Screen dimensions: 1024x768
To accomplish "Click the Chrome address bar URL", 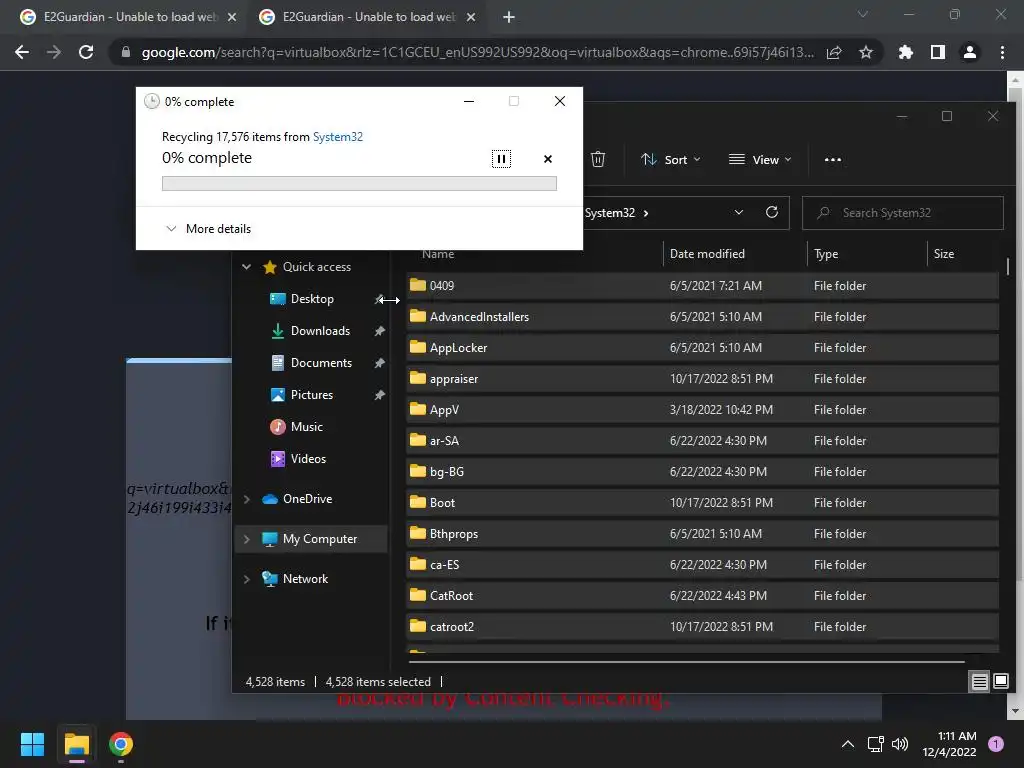I will click(x=477, y=52).
